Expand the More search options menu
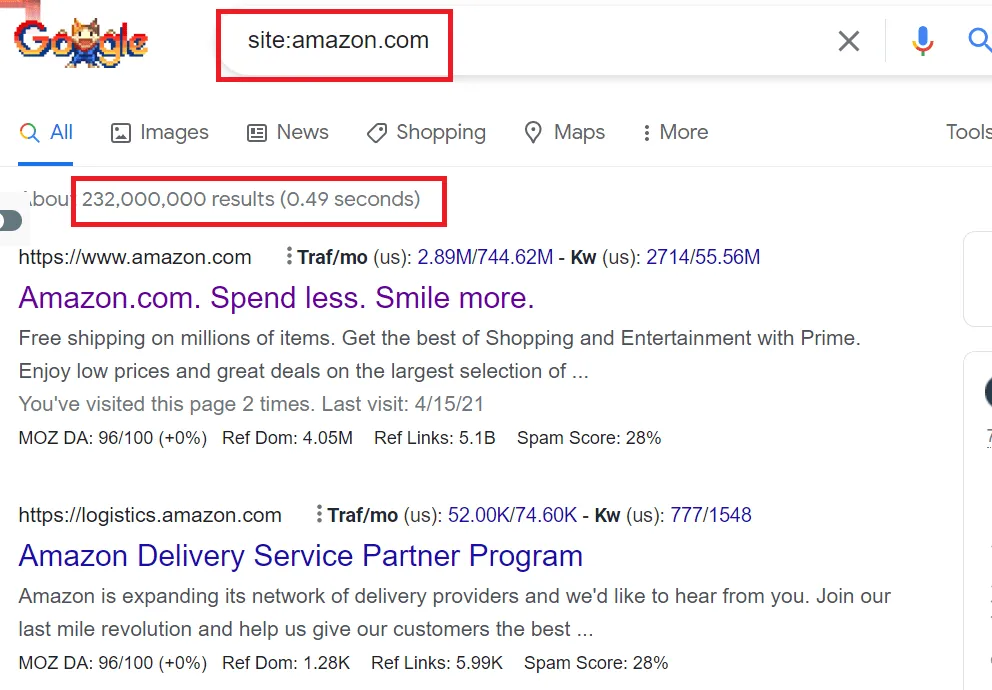This screenshot has height=690, width=992. tap(675, 132)
